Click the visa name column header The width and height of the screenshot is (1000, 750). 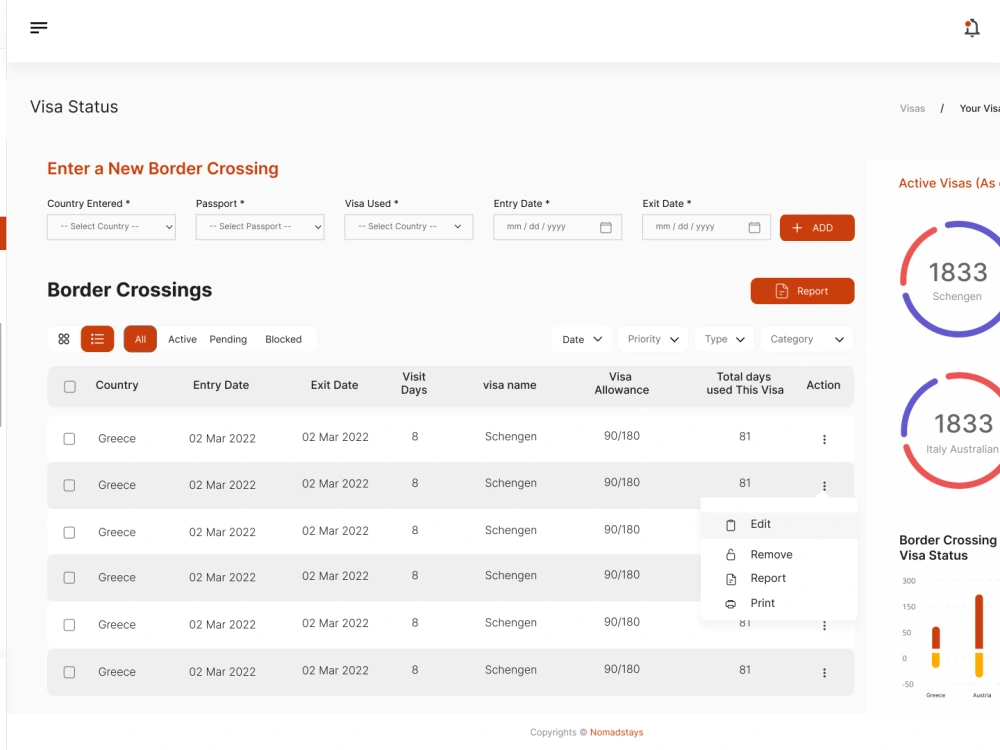pyautogui.click(x=509, y=385)
